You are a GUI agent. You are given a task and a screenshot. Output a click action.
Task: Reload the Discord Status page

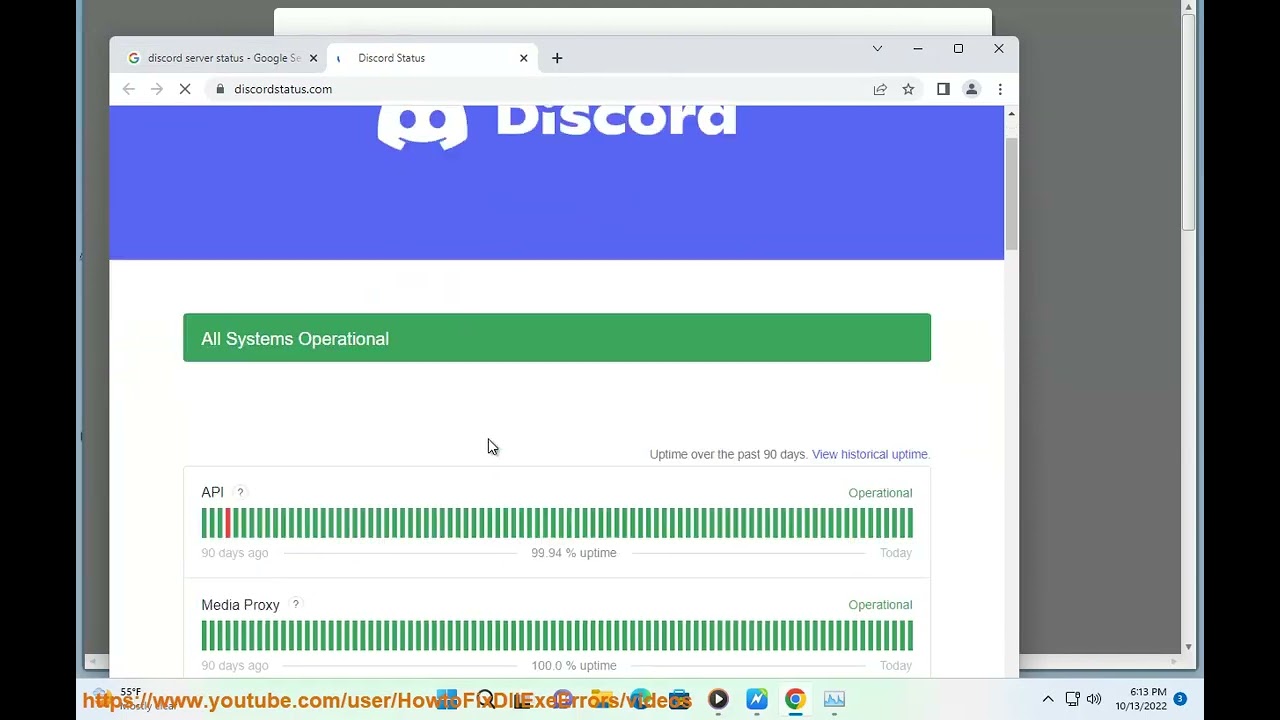coord(185,89)
